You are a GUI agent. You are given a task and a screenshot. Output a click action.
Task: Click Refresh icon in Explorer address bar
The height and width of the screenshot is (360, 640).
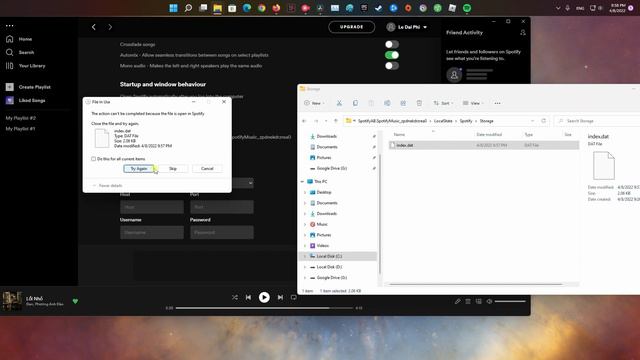coord(543,121)
